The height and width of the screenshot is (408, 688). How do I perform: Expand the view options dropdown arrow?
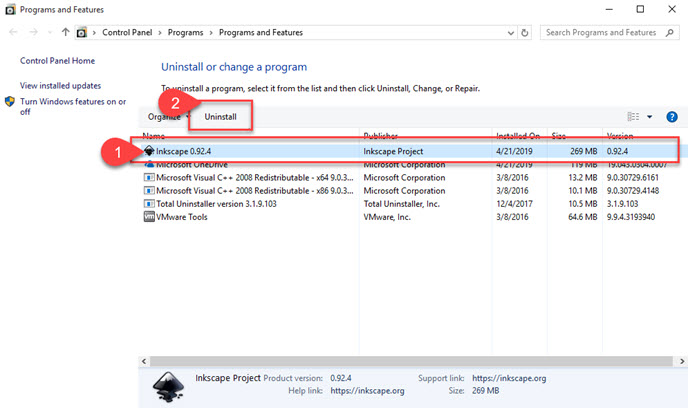[649, 117]
